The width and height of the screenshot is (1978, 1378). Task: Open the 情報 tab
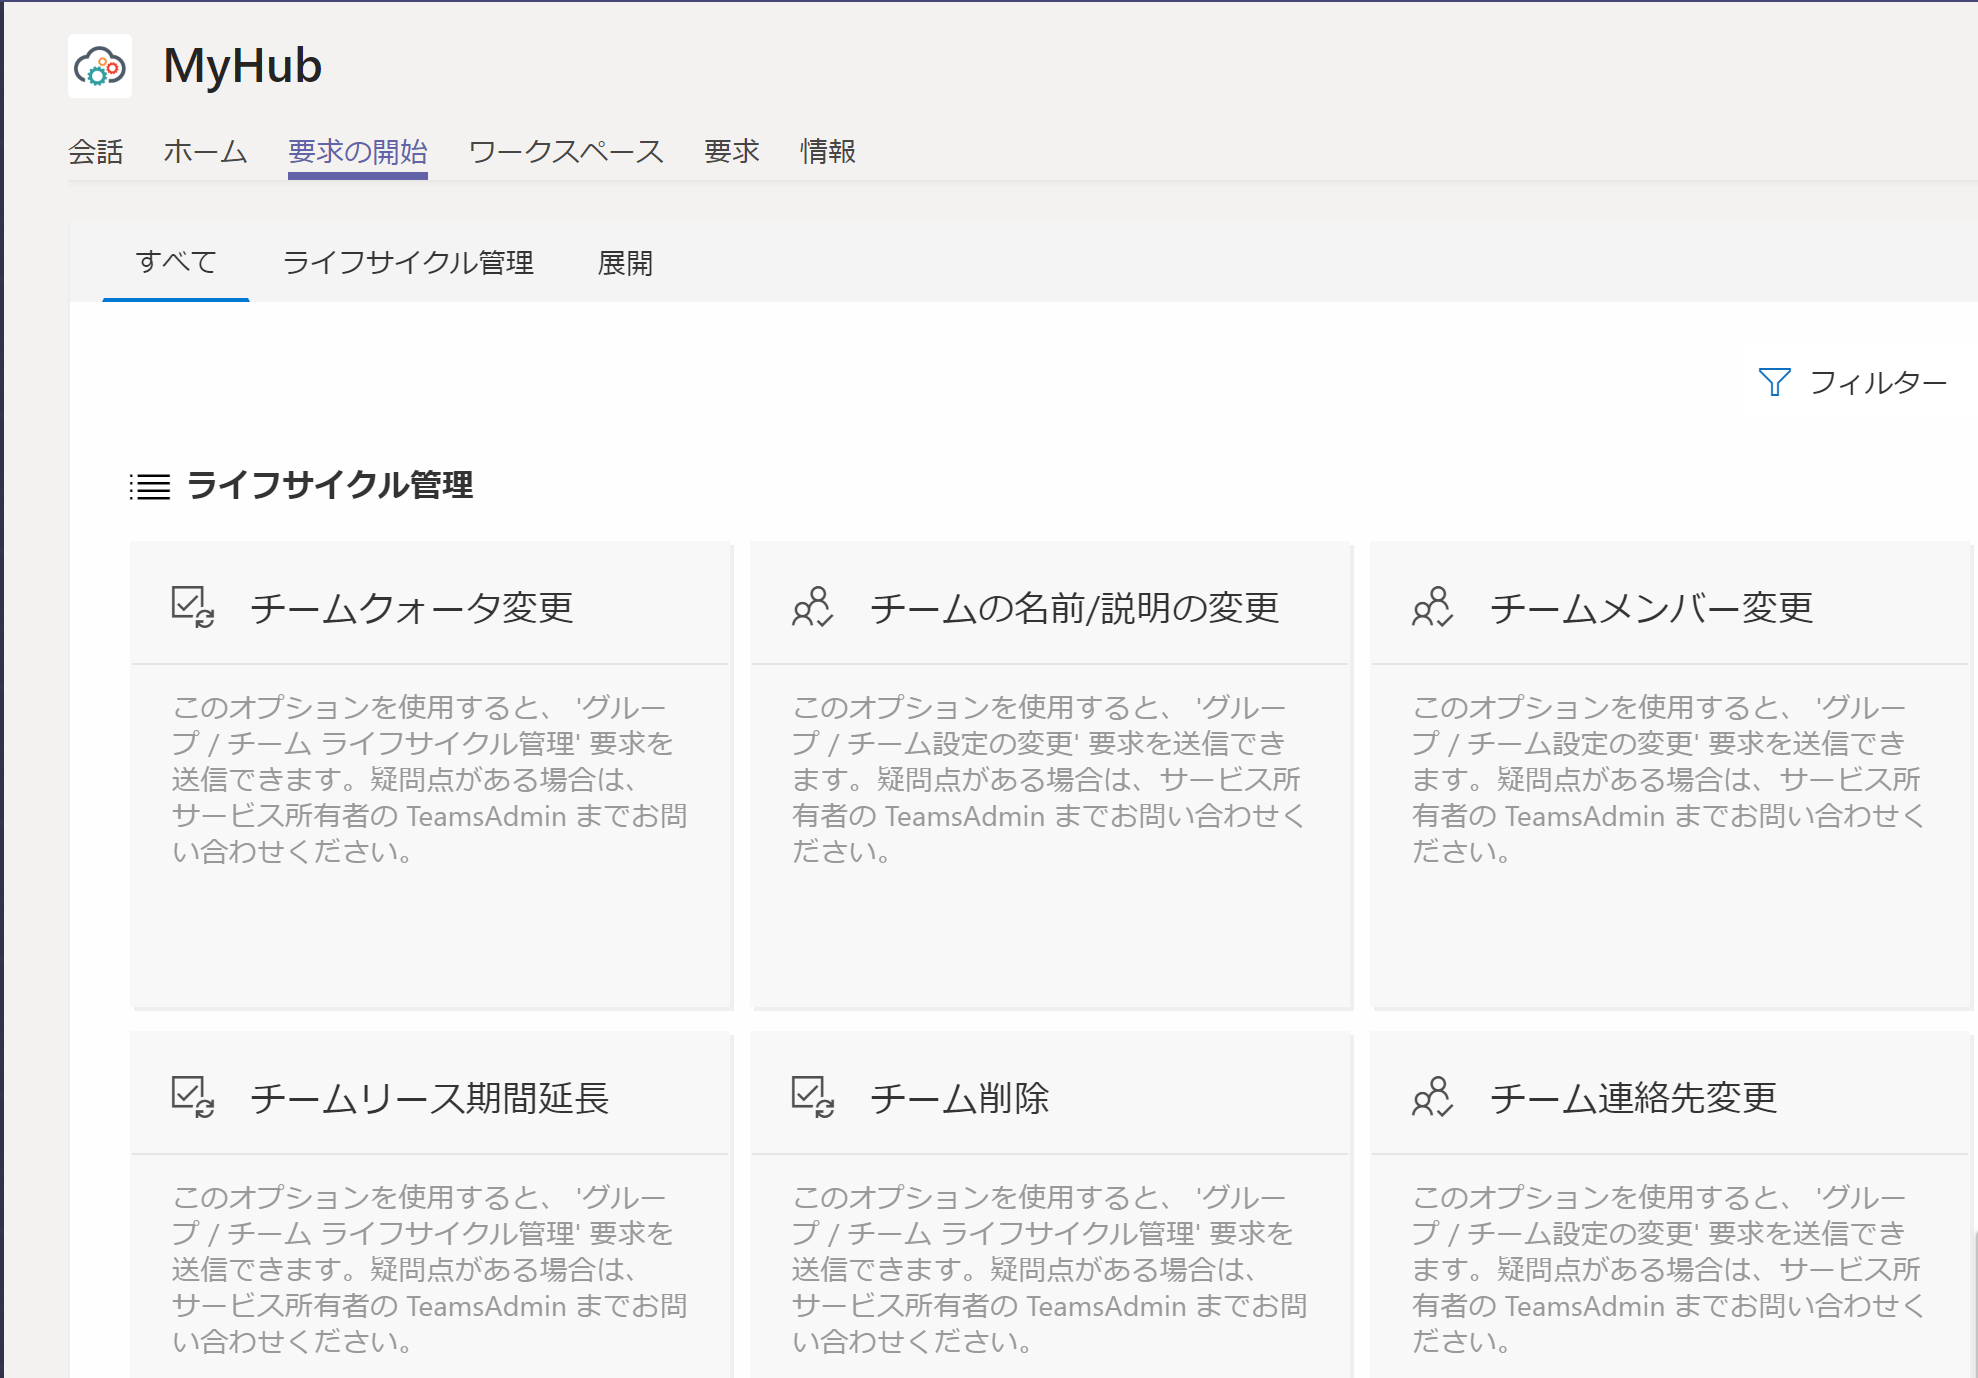click(x=828, y=152)
